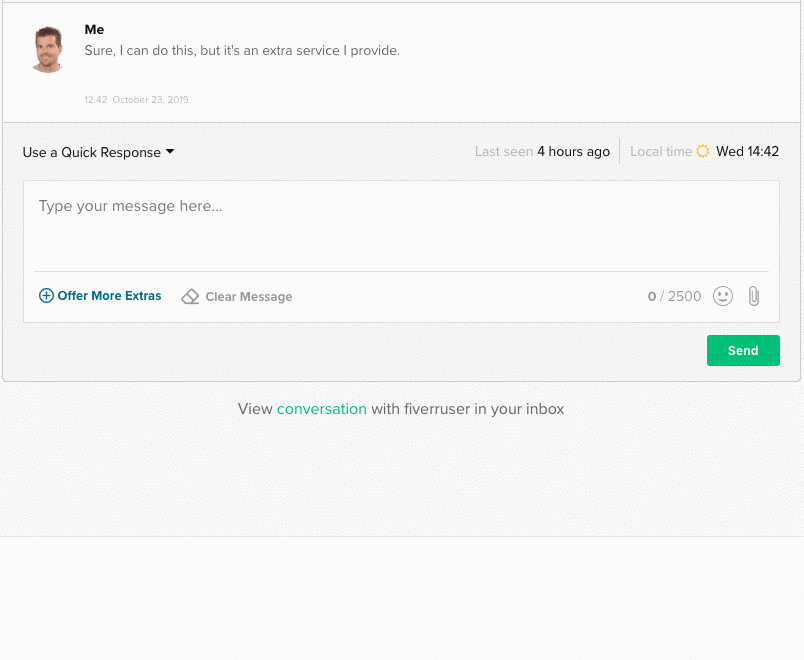Screen dimensions: 804x660
Task: Open the emoji picker smiley icon
Action: click(x=723, y=296)
